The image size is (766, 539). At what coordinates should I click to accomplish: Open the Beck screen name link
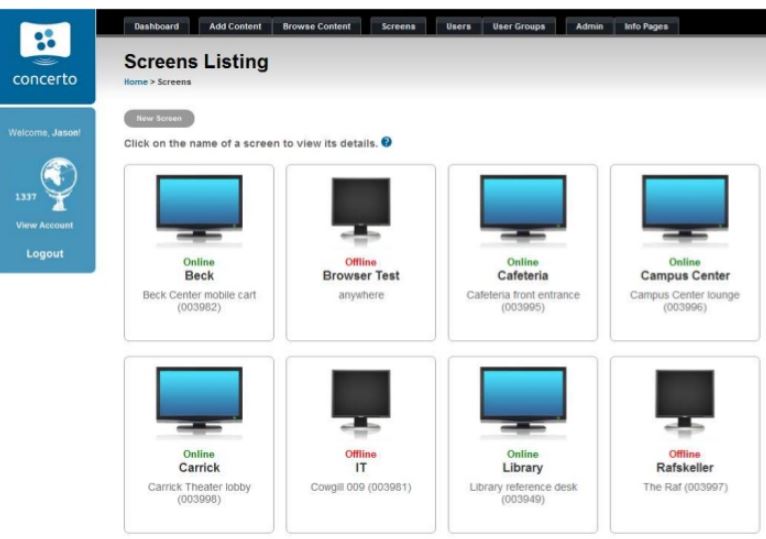tap(199, 276)
